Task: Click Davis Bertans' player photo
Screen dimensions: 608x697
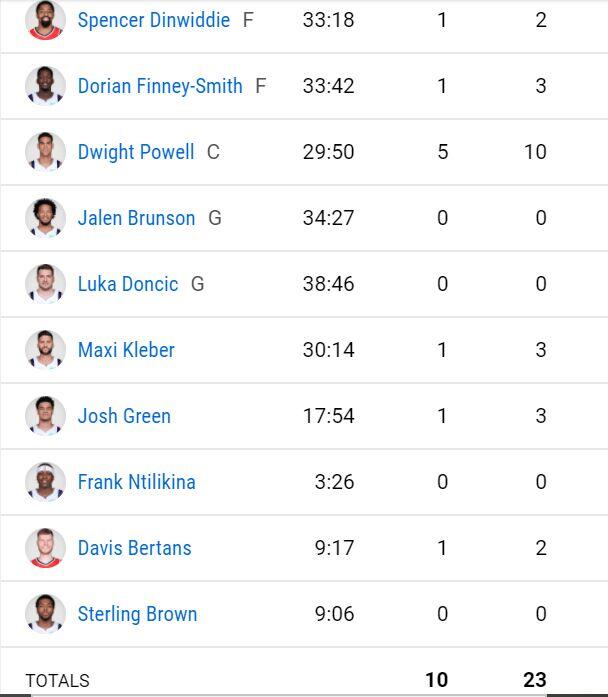Action: pos(45,548)
